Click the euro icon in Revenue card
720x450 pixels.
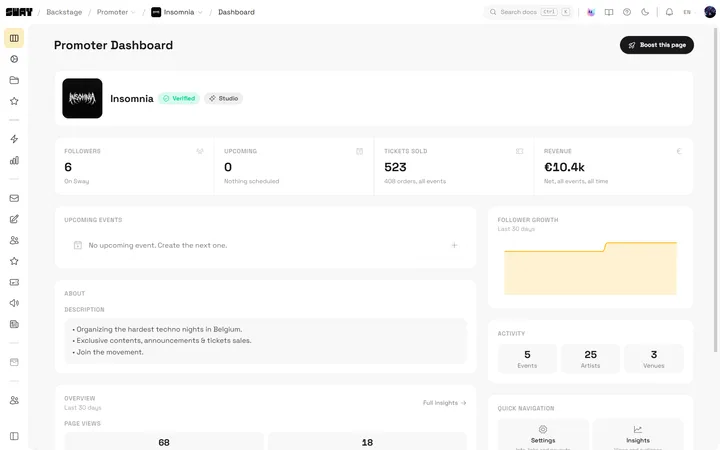[679, 151]
